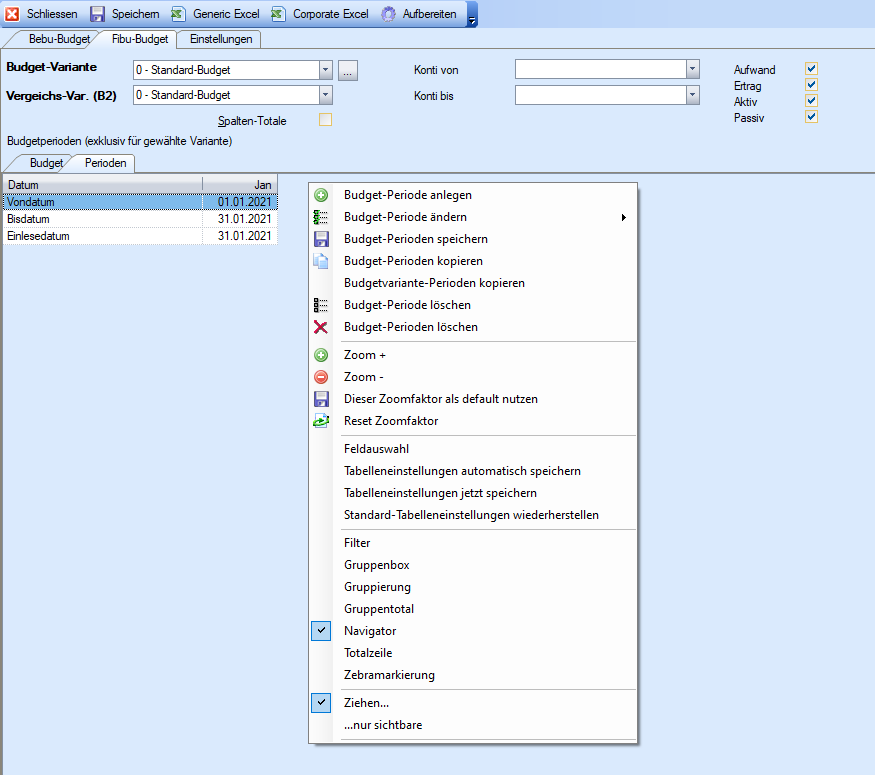Open the Budget-Variante dropdown
875x775 pixels.
point(325,70)
